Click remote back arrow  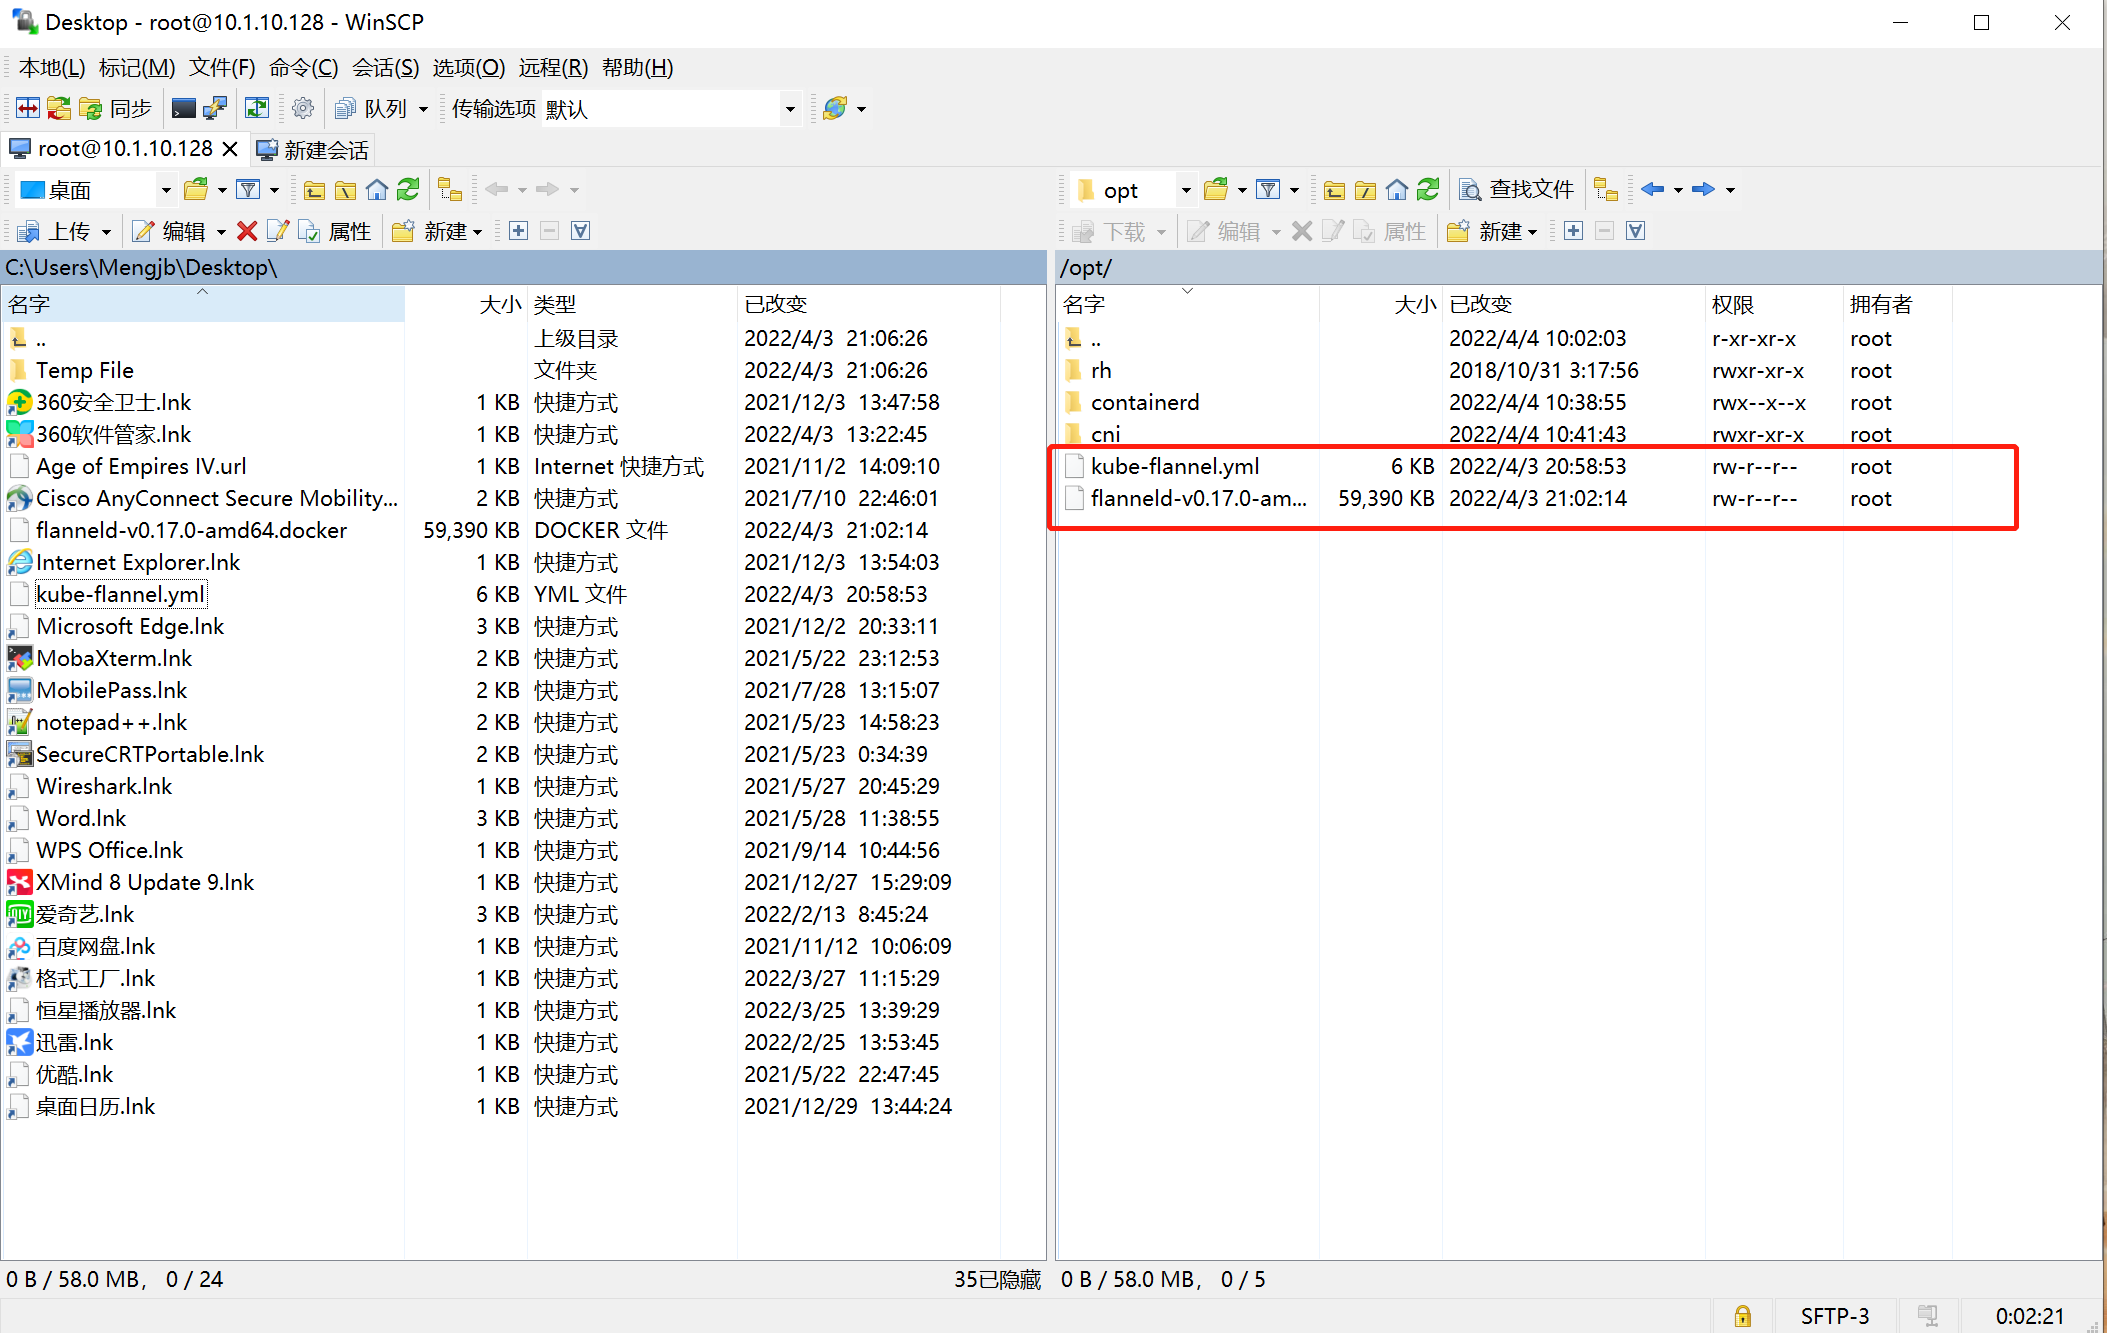coord(1653,189)
